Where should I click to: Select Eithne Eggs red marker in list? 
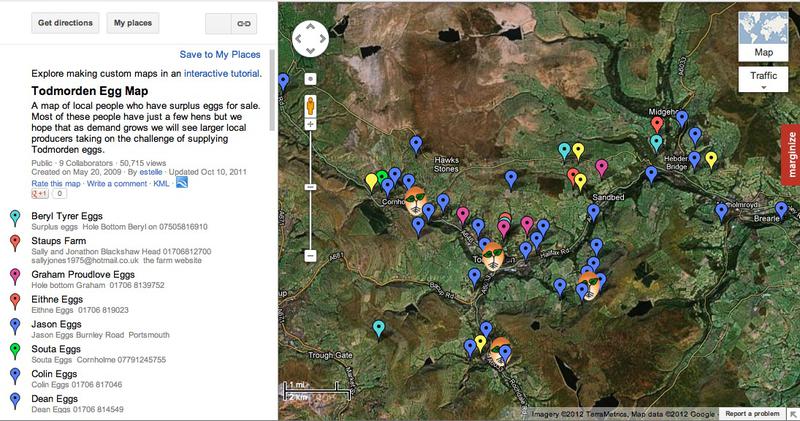(x=15, y=302)
